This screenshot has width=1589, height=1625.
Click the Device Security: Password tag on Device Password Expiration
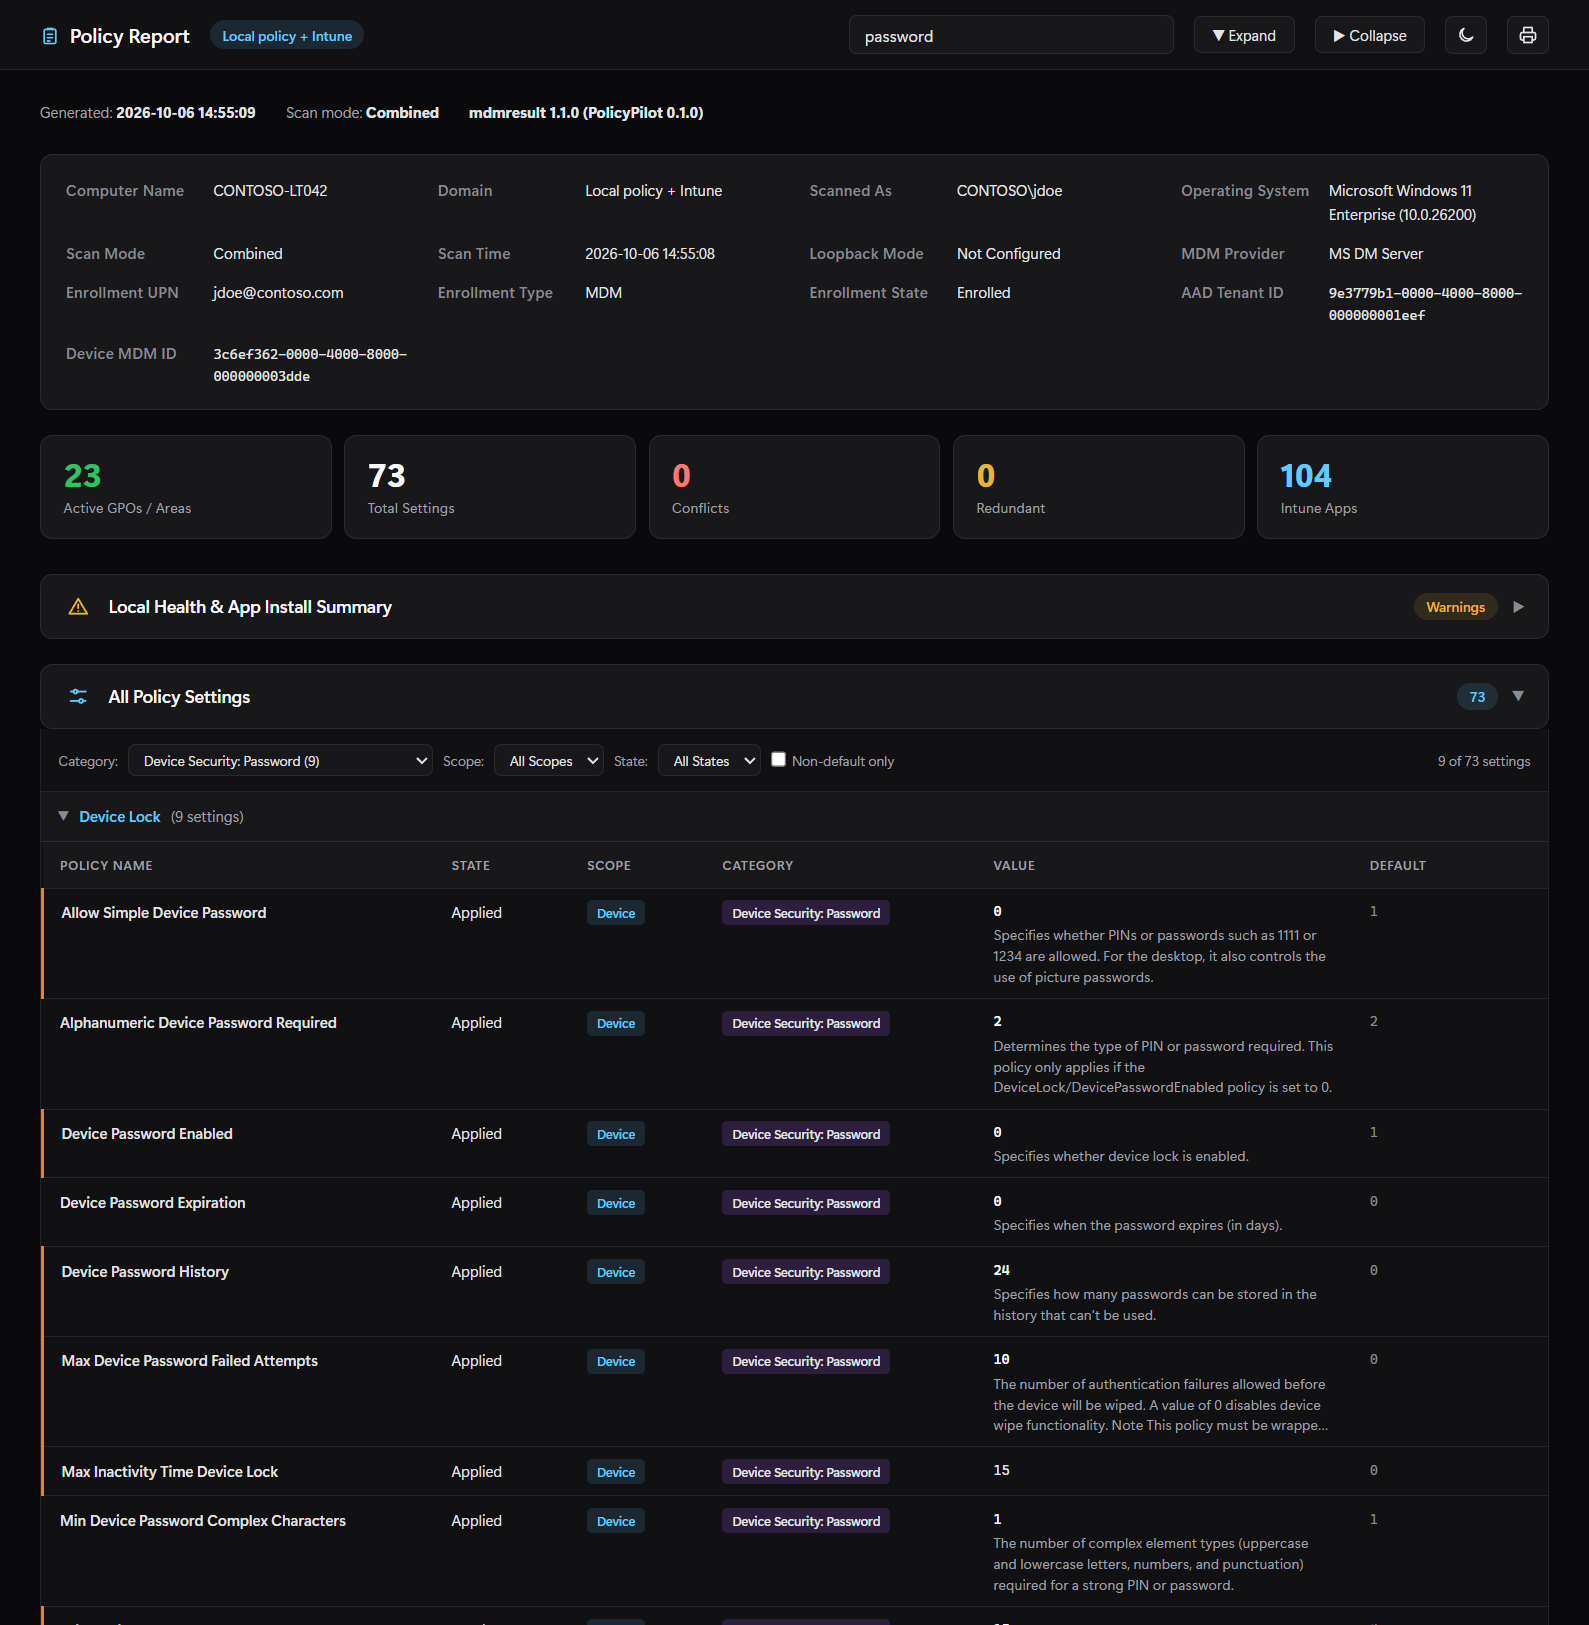click(806, 1203)
